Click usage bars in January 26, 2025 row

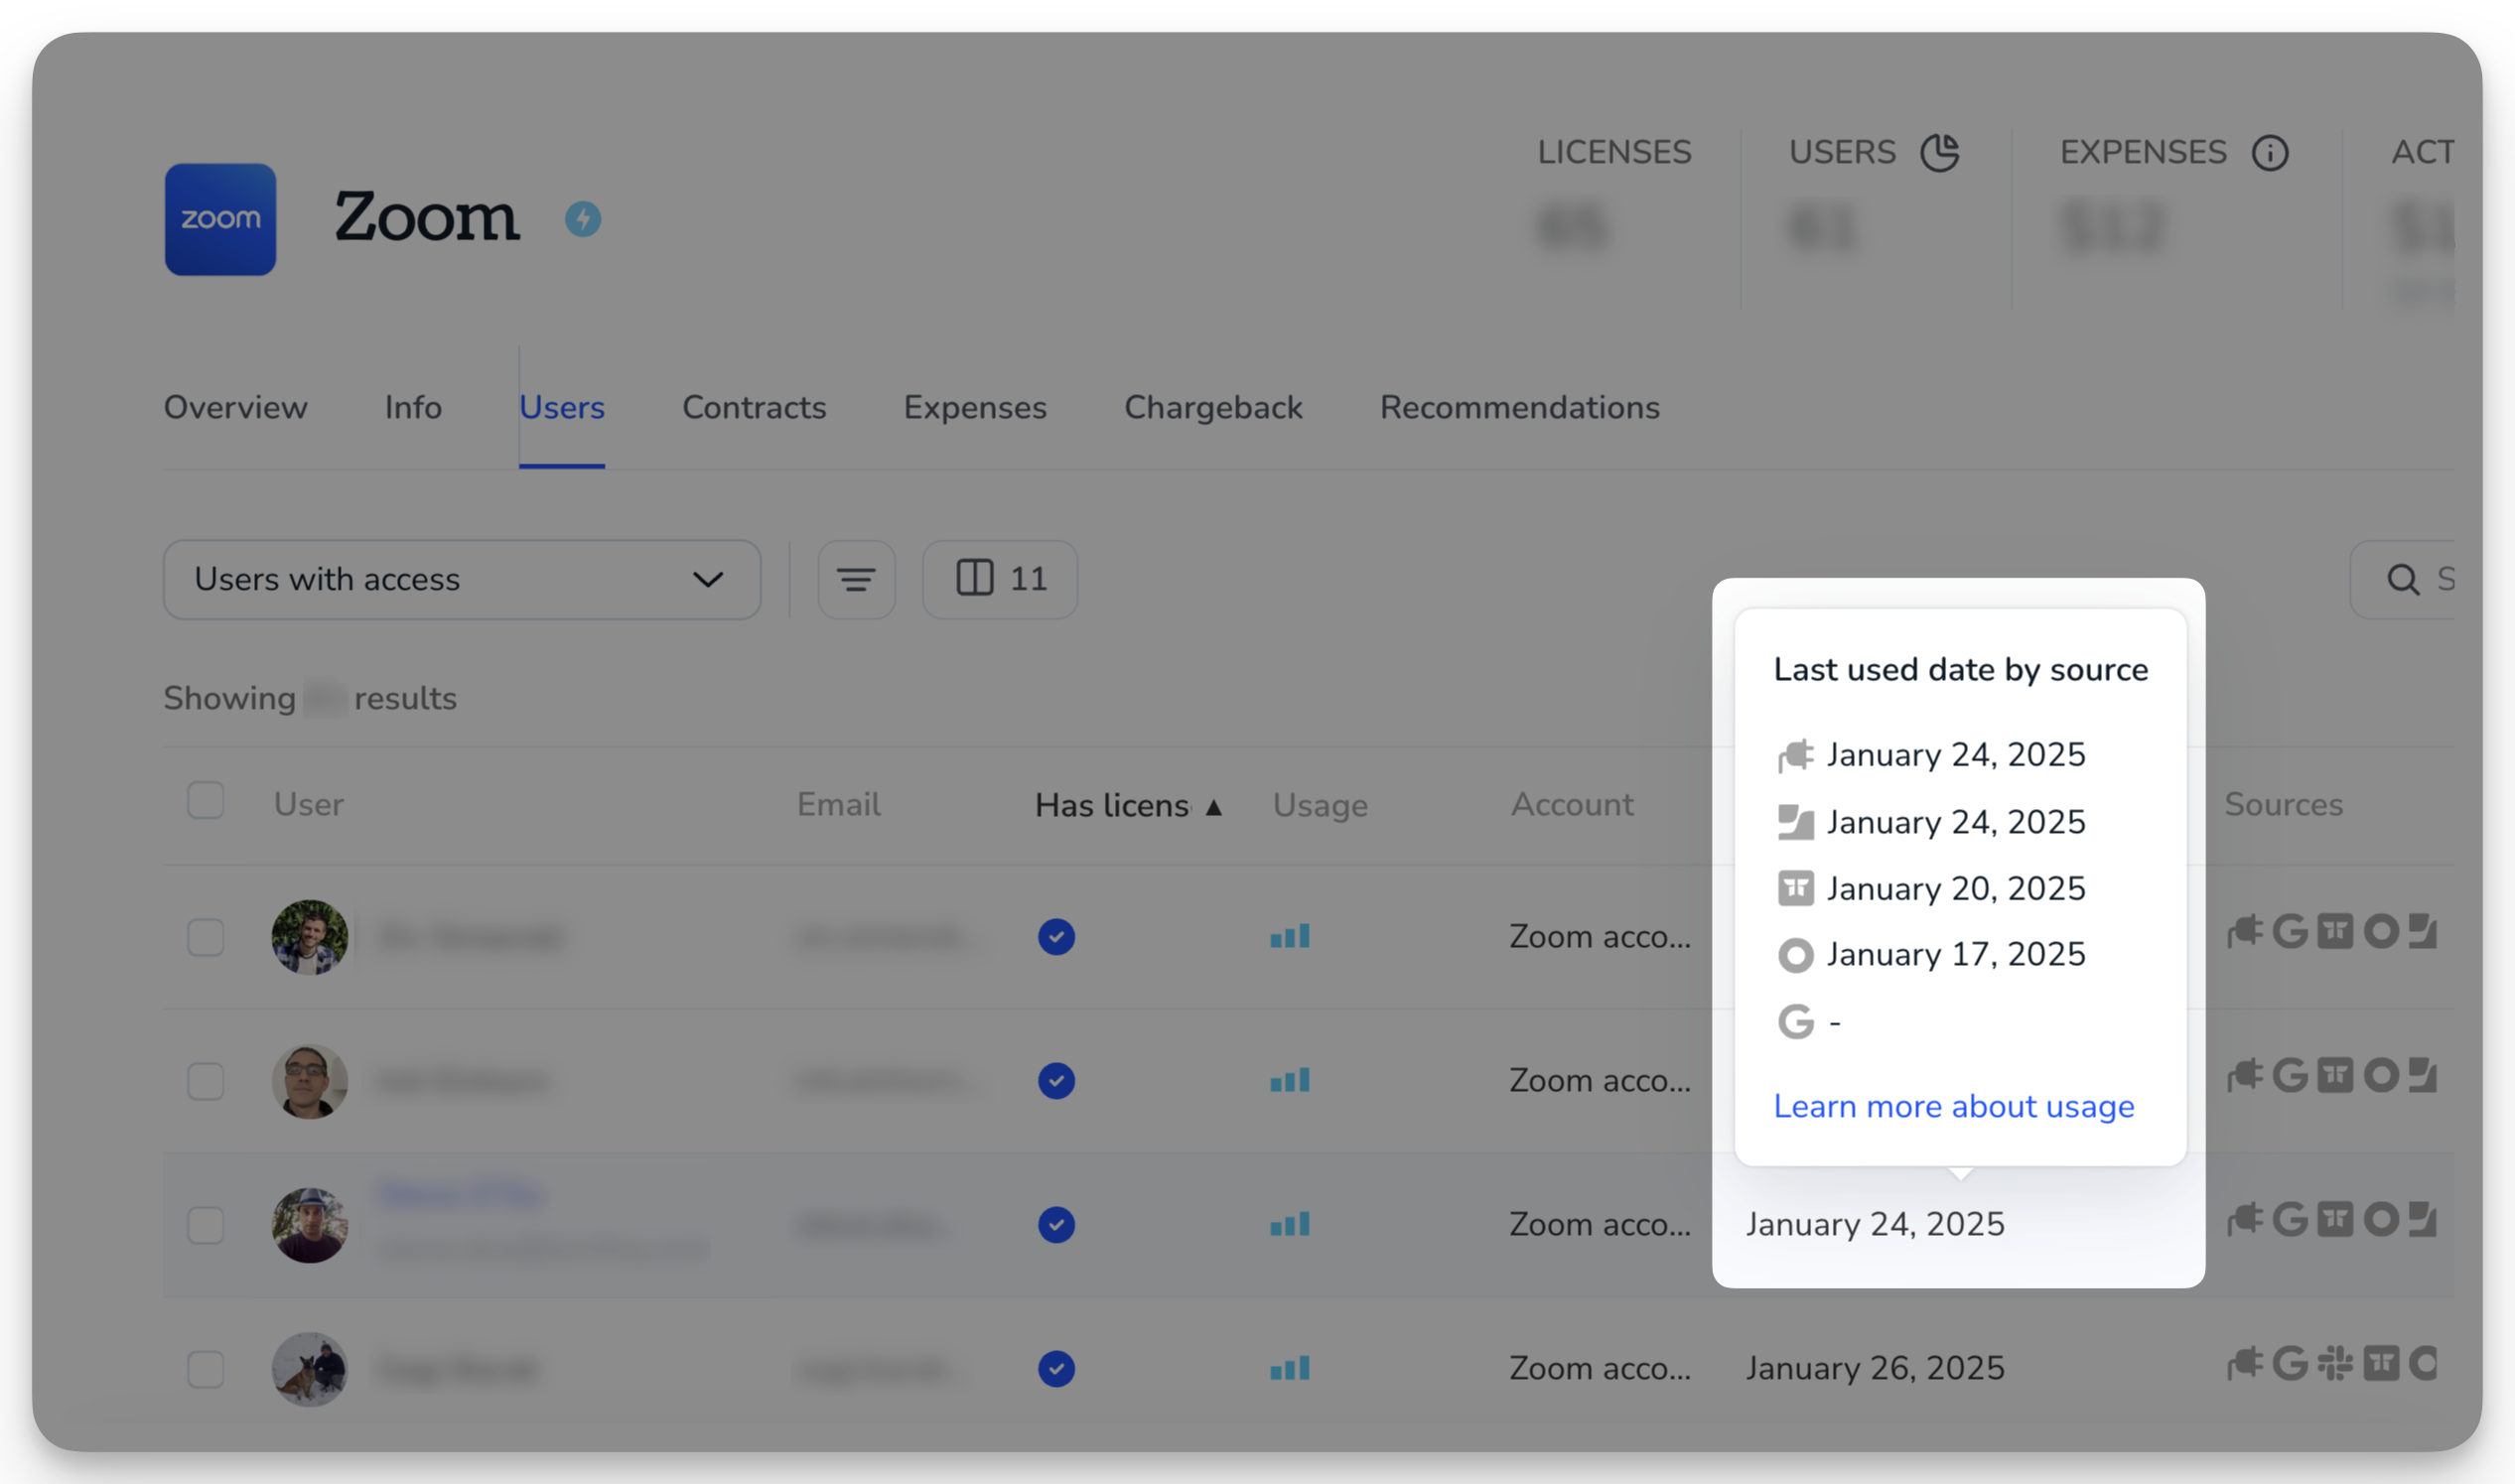(x=1290, y=1369)
